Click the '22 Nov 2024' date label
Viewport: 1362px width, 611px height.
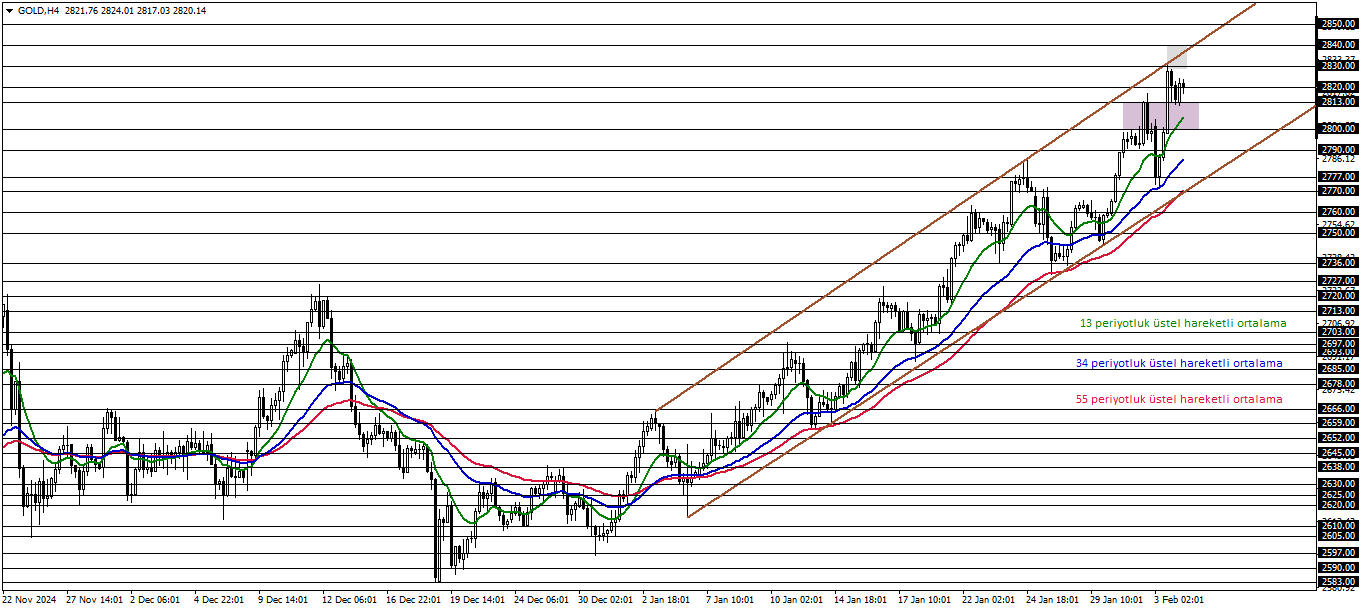[29, 600]
